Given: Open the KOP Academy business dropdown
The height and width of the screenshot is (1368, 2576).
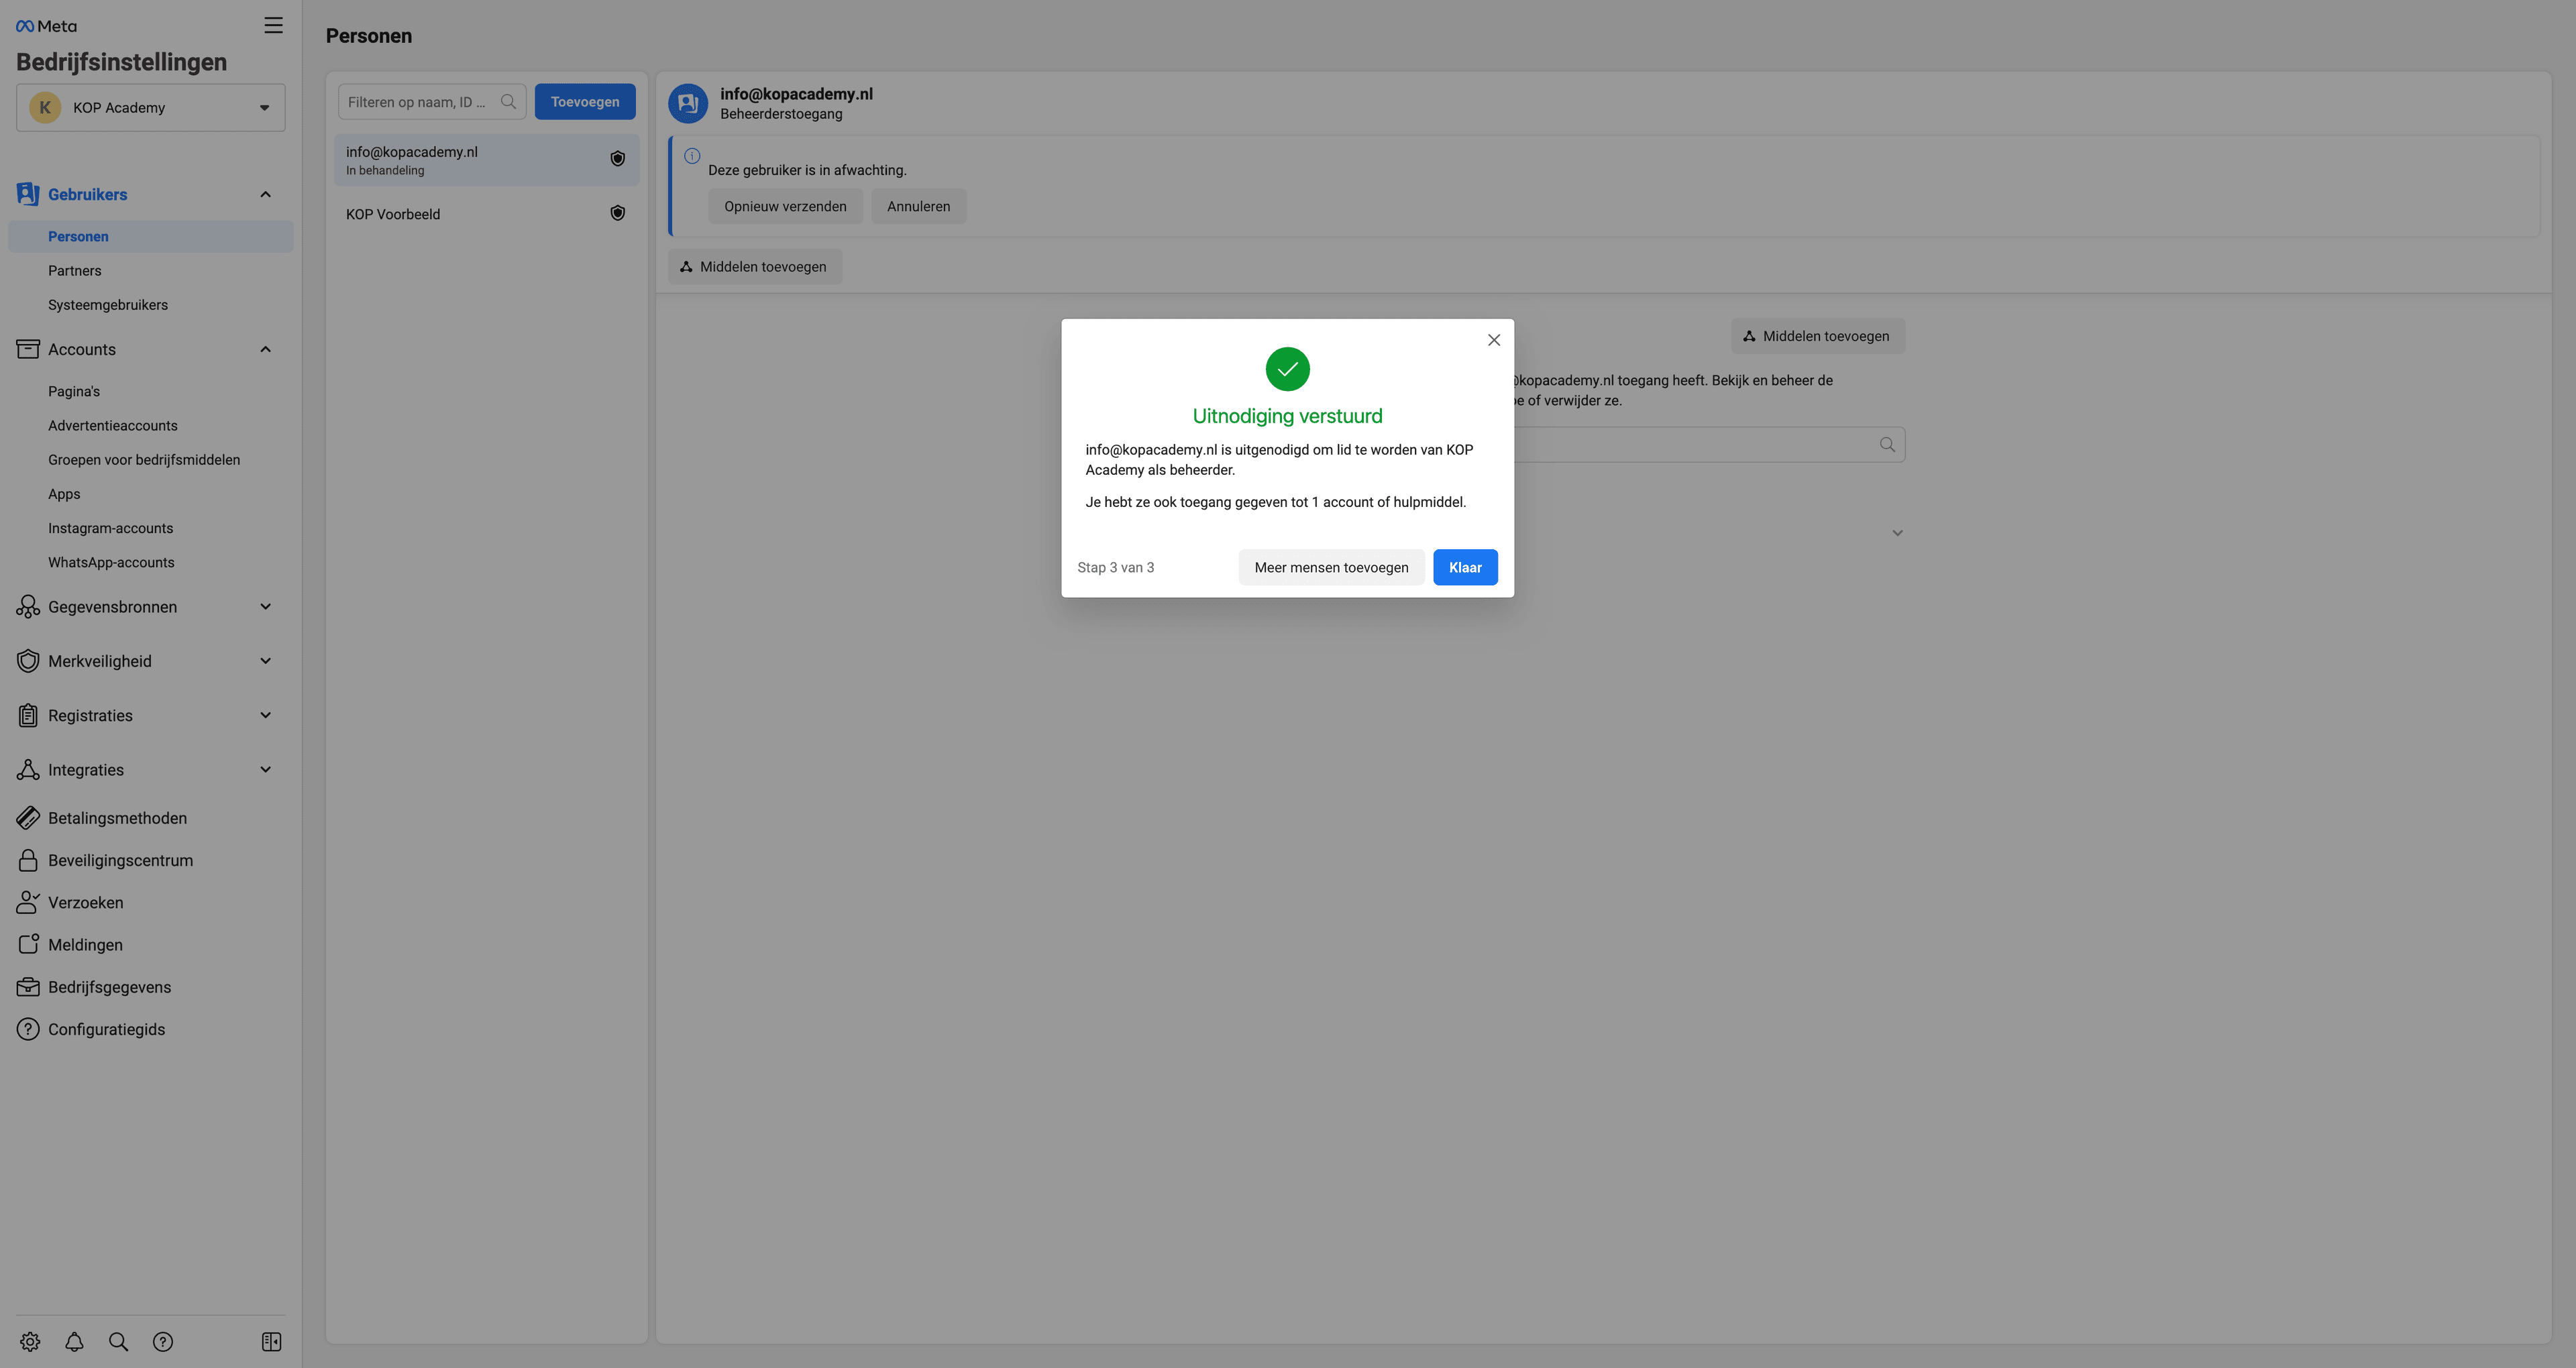Looking at the screenshot, I should 151,108.
